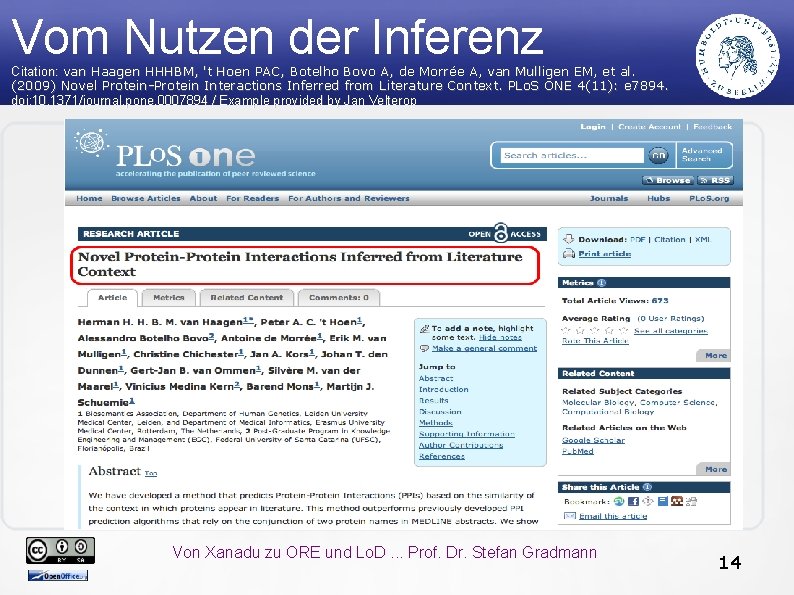Switch to the Related Content tab
Screen dimensions: 794x595
click(247, 298)
